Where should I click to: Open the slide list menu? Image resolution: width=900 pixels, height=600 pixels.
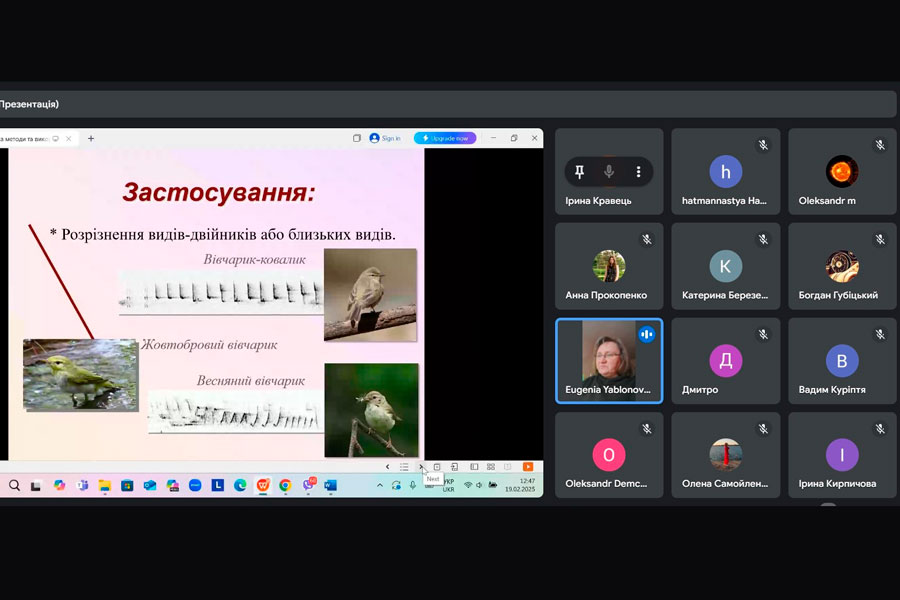(x=404, y=467)
